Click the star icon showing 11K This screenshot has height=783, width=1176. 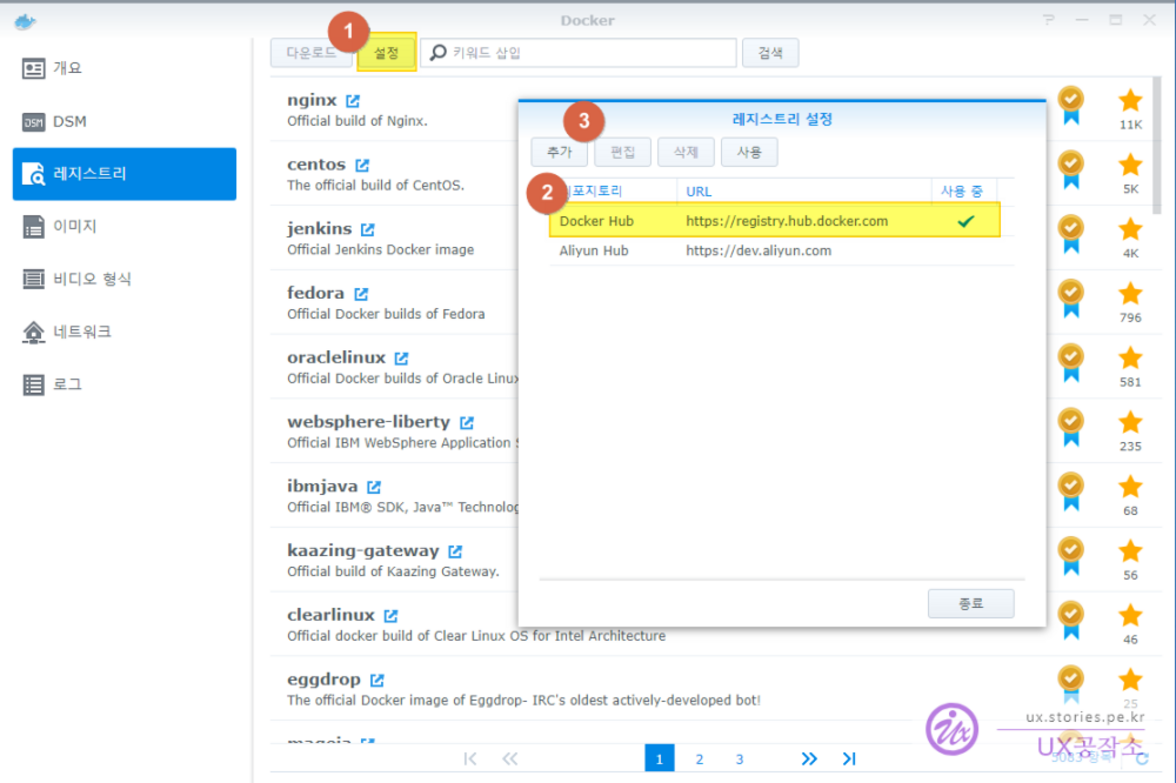(1130, 101)
